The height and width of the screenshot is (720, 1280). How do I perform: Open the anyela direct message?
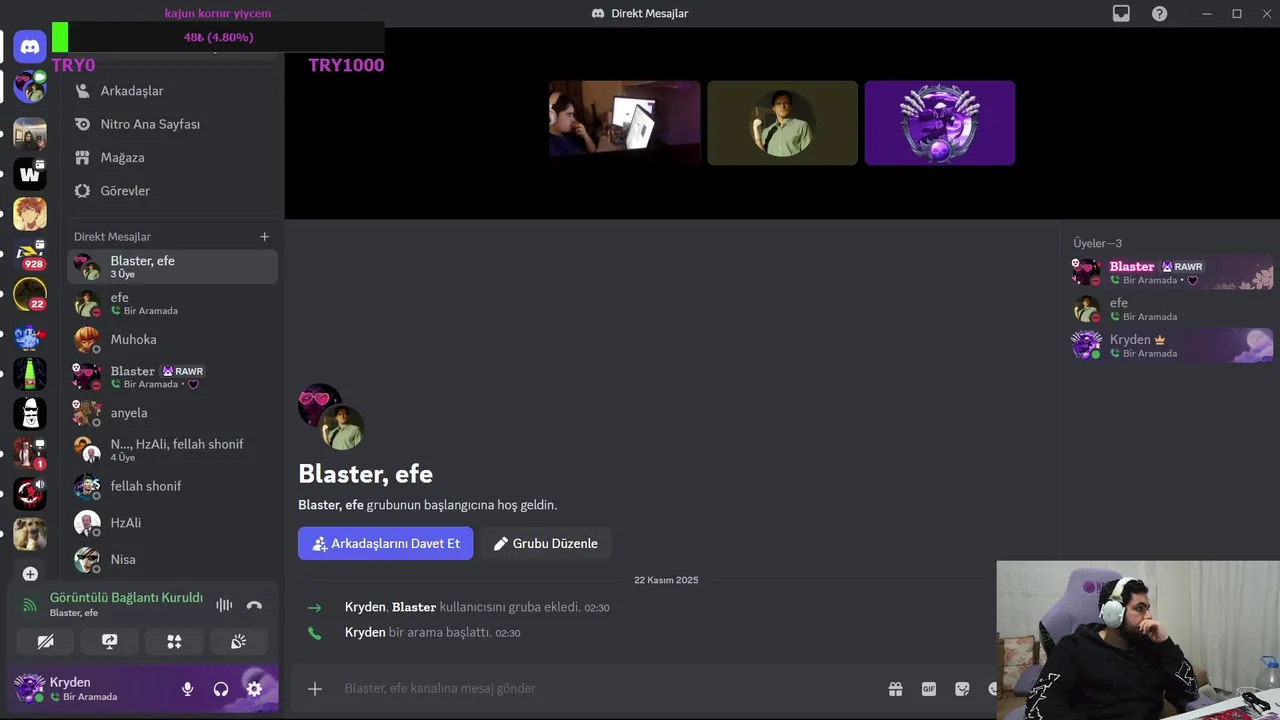[172, 413]
